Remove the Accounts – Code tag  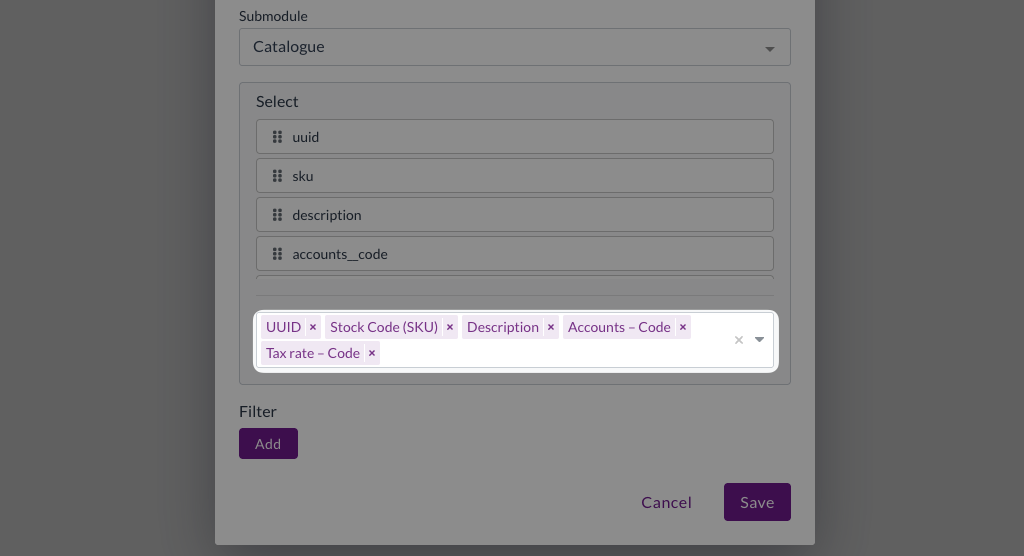(683, 327)
